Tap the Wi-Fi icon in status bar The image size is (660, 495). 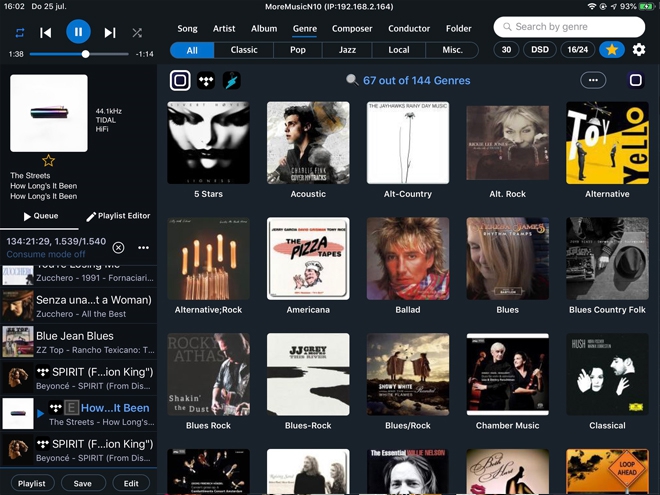tap(591, 6)
